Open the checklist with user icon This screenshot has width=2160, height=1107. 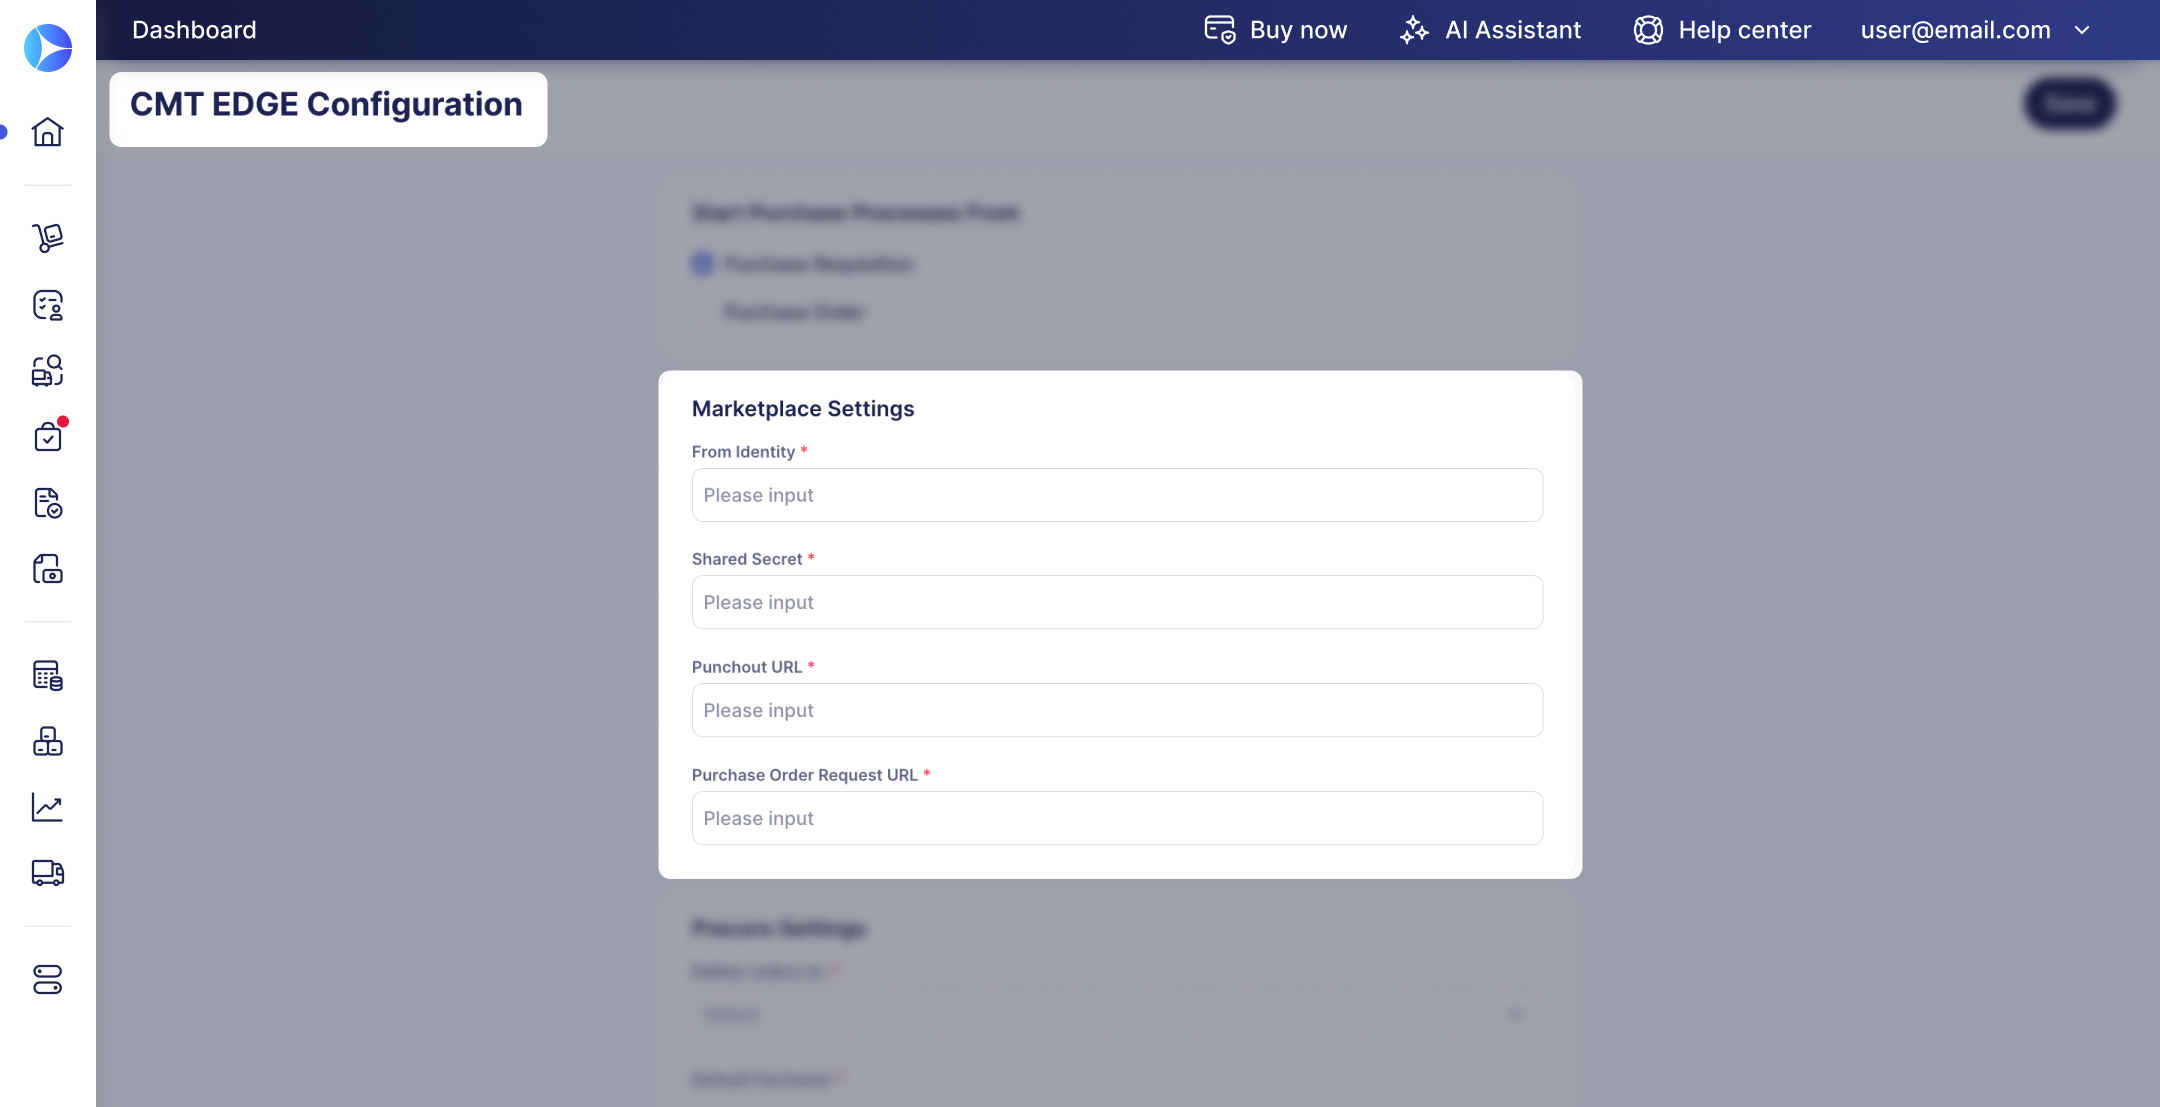click(47, 305)
